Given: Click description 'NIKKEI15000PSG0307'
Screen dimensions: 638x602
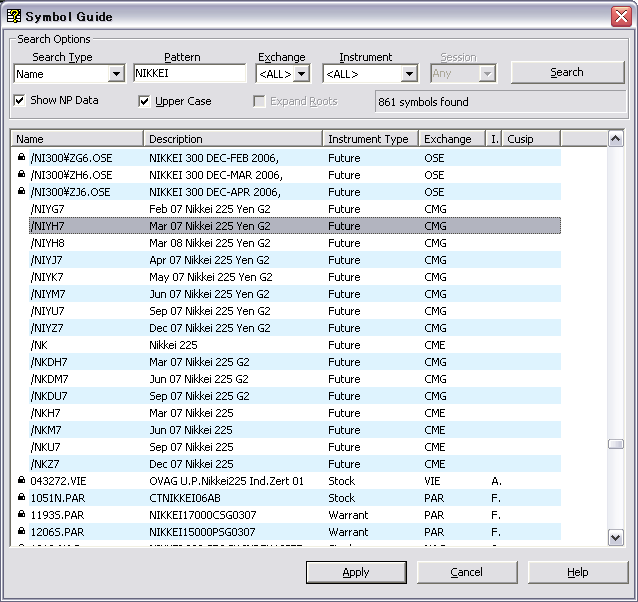Looking at the screenshot, I should 202,532.
